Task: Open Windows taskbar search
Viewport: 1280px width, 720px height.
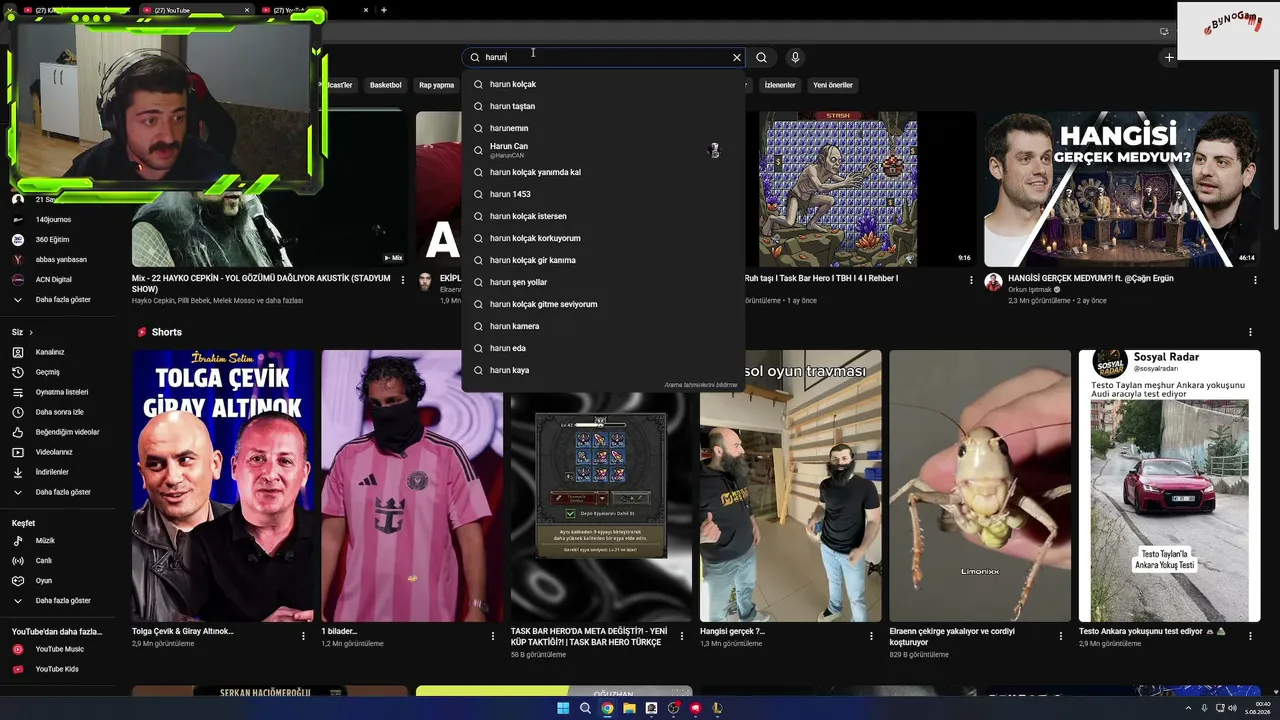Action: (x=585, y=708)
